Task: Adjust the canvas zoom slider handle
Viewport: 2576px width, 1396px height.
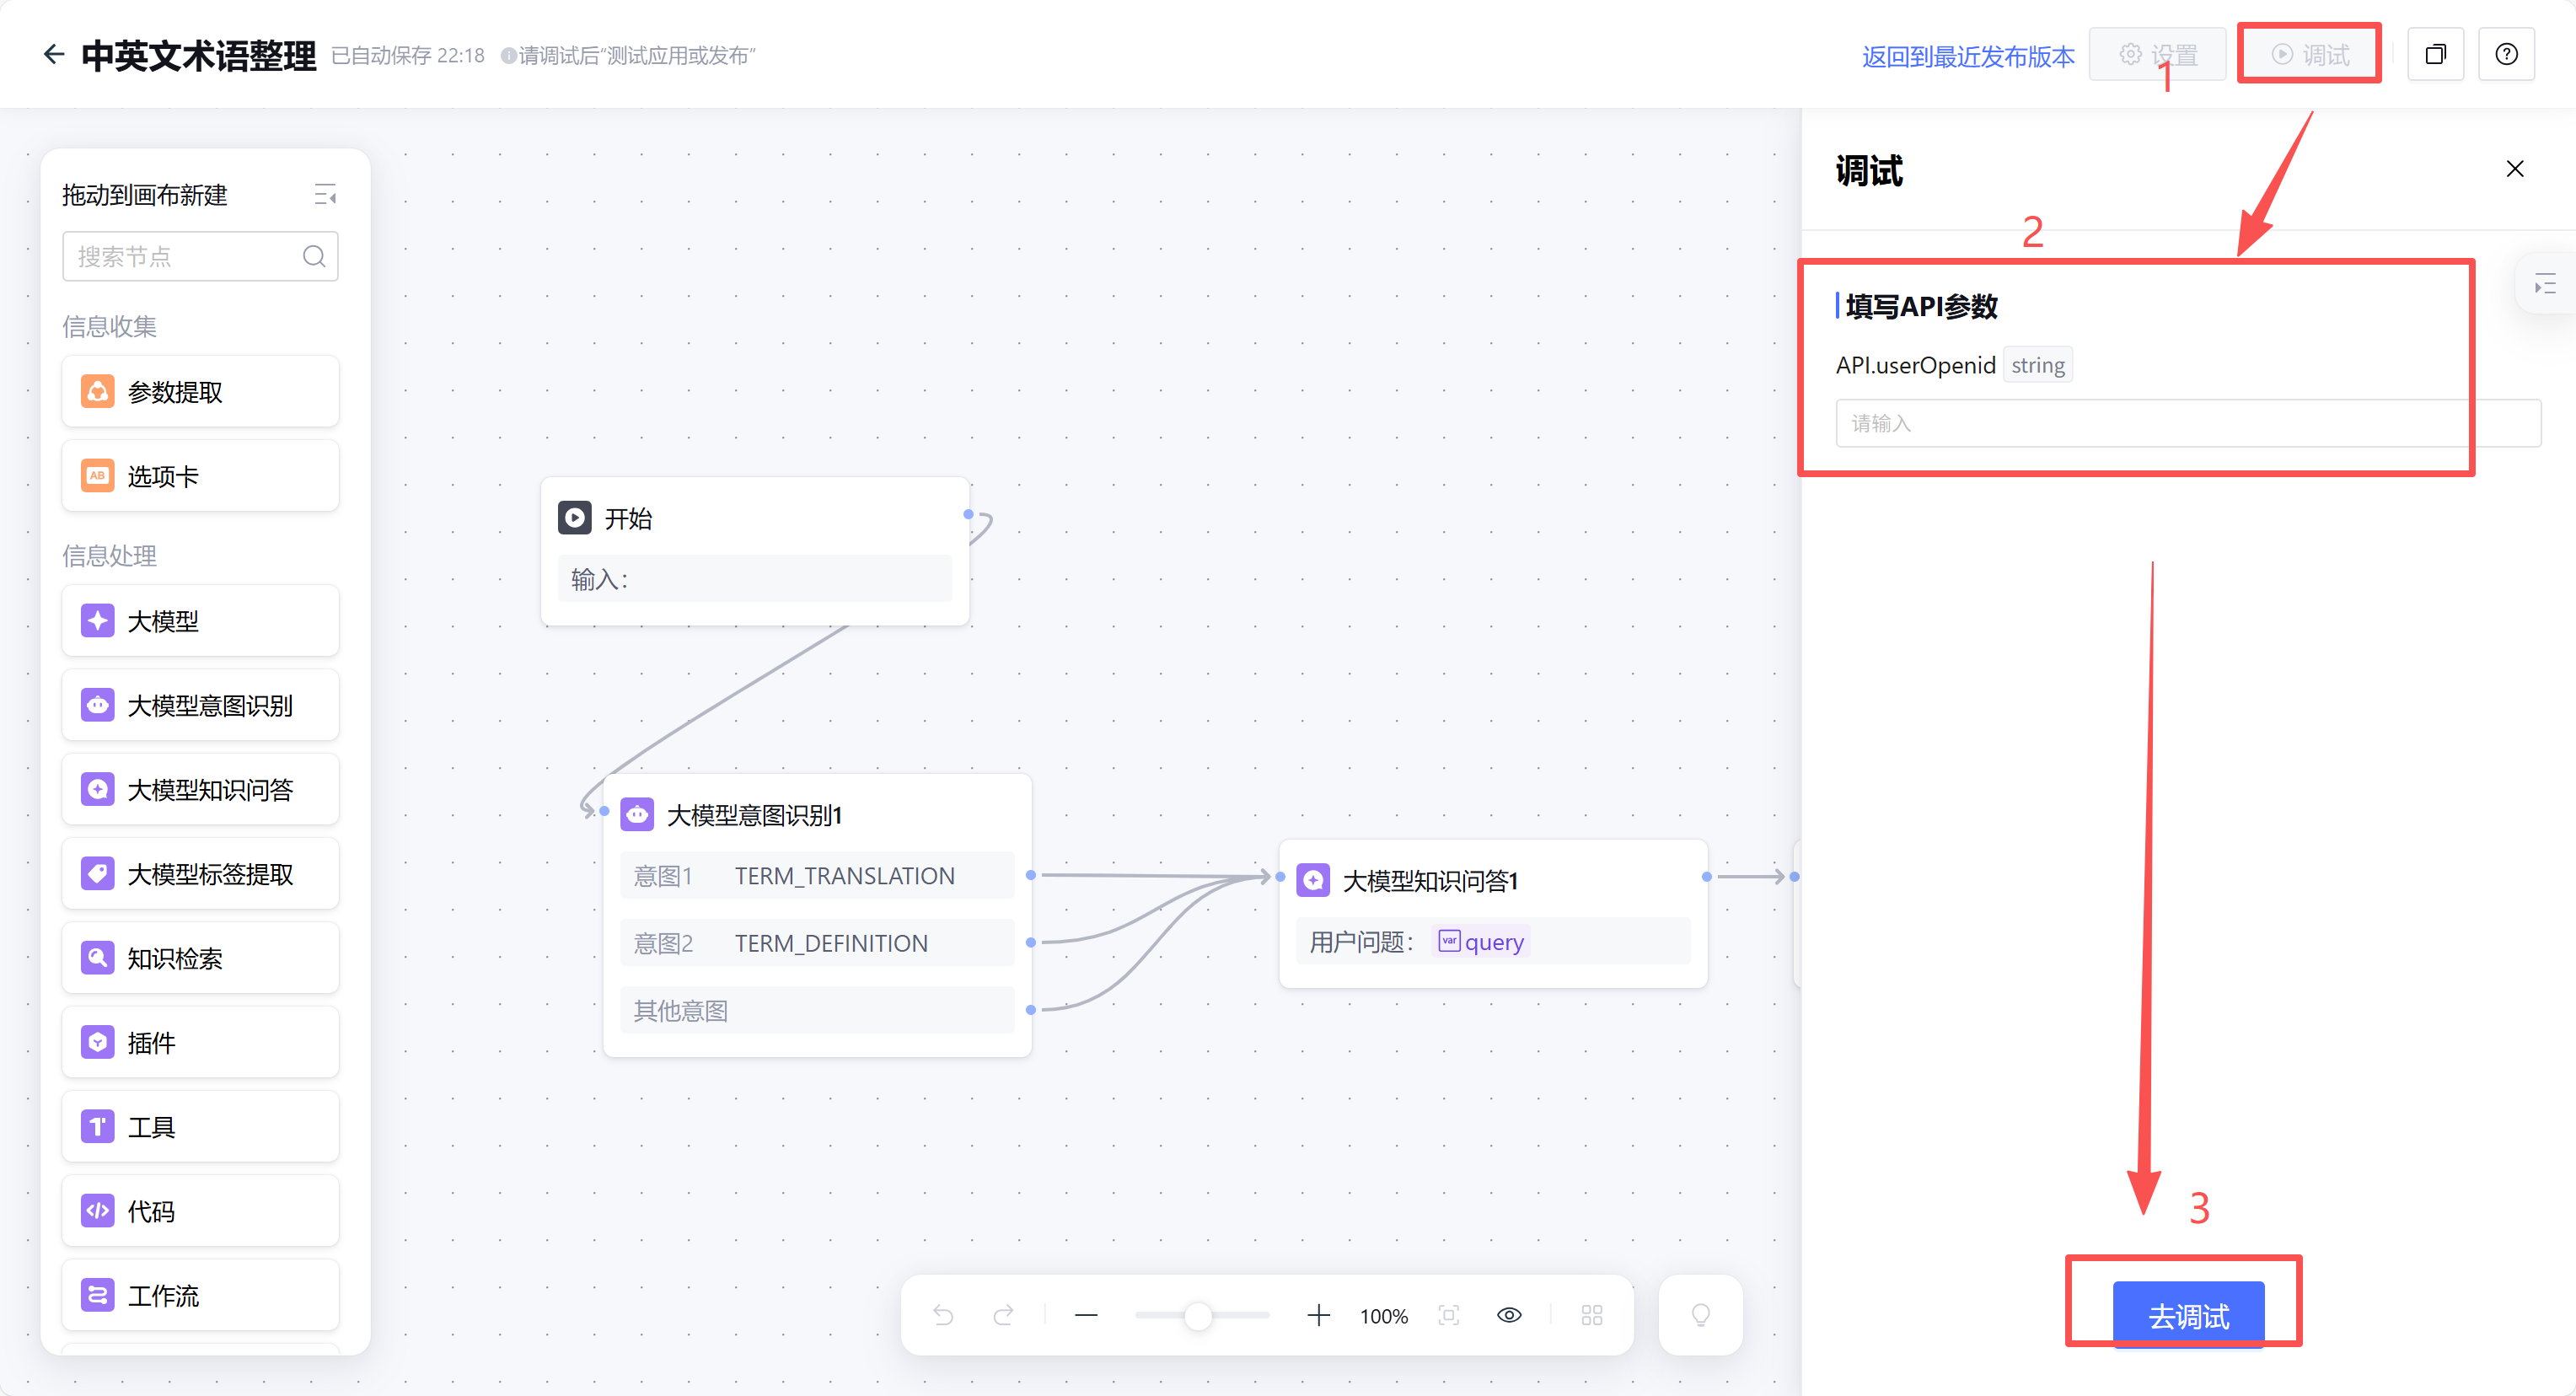Action: coord(1197,1316)
